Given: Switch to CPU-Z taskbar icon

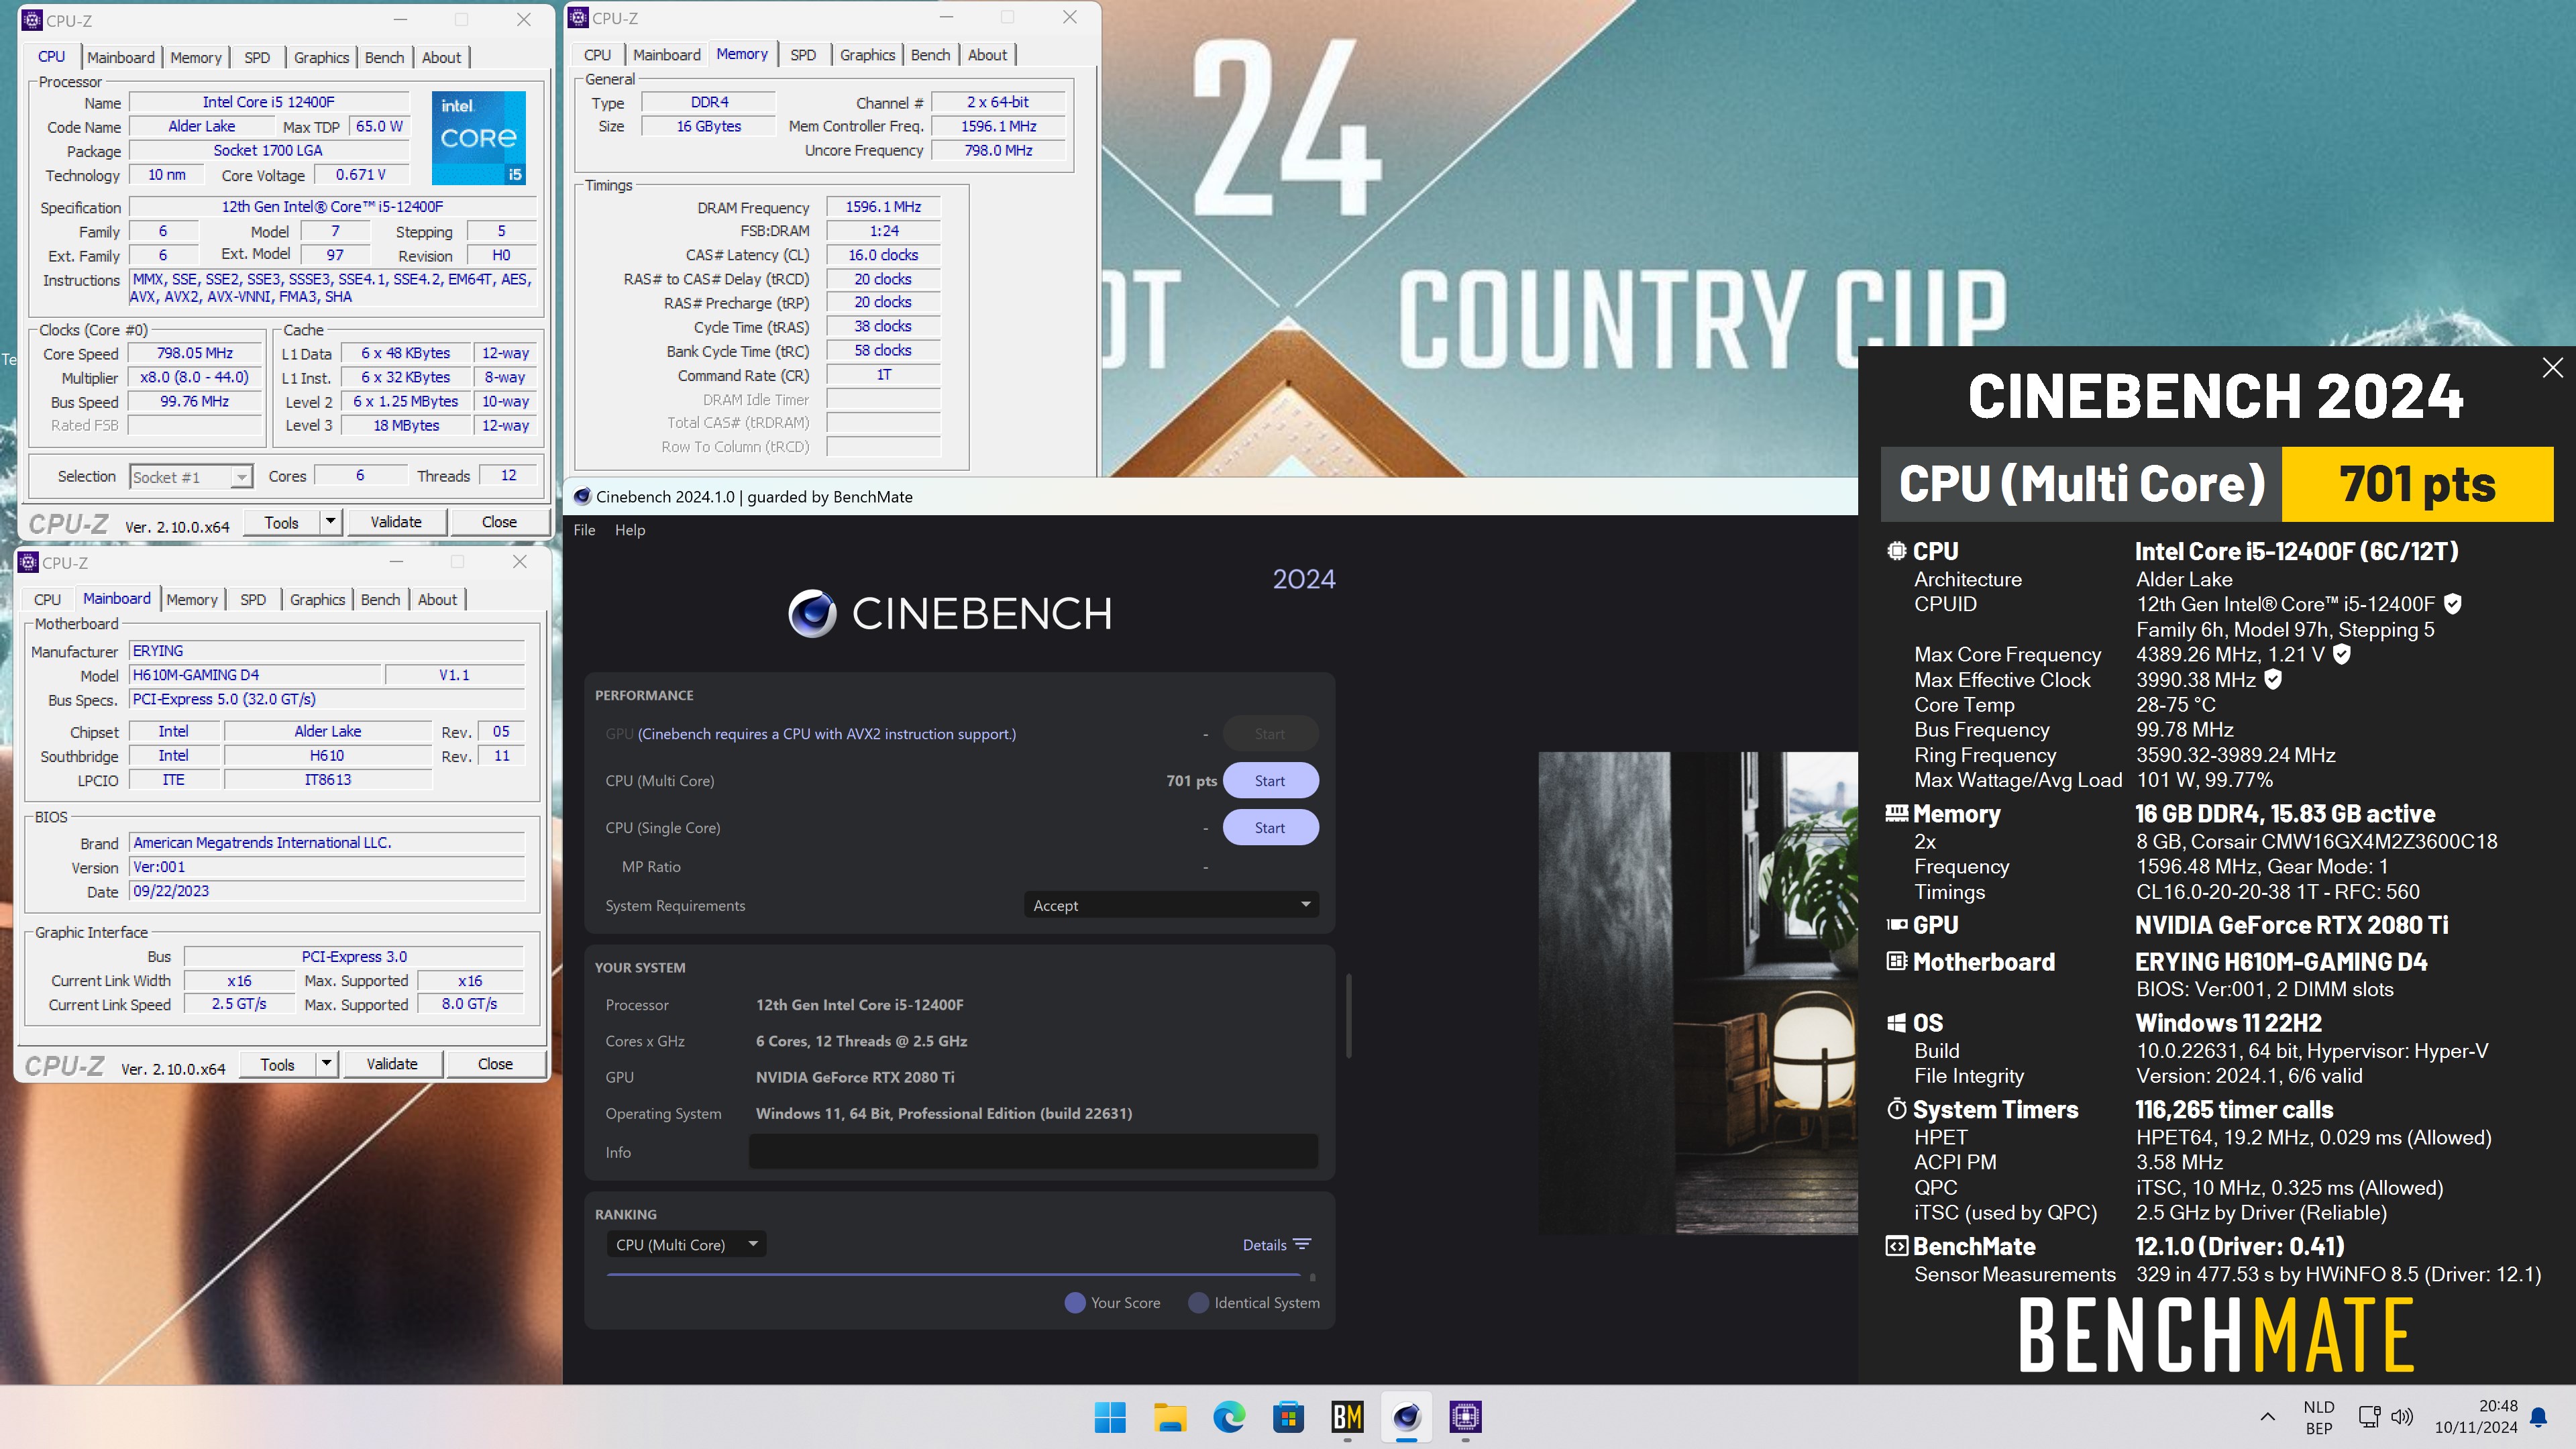Looking at the screenshot, I should coord(1466,1416).
